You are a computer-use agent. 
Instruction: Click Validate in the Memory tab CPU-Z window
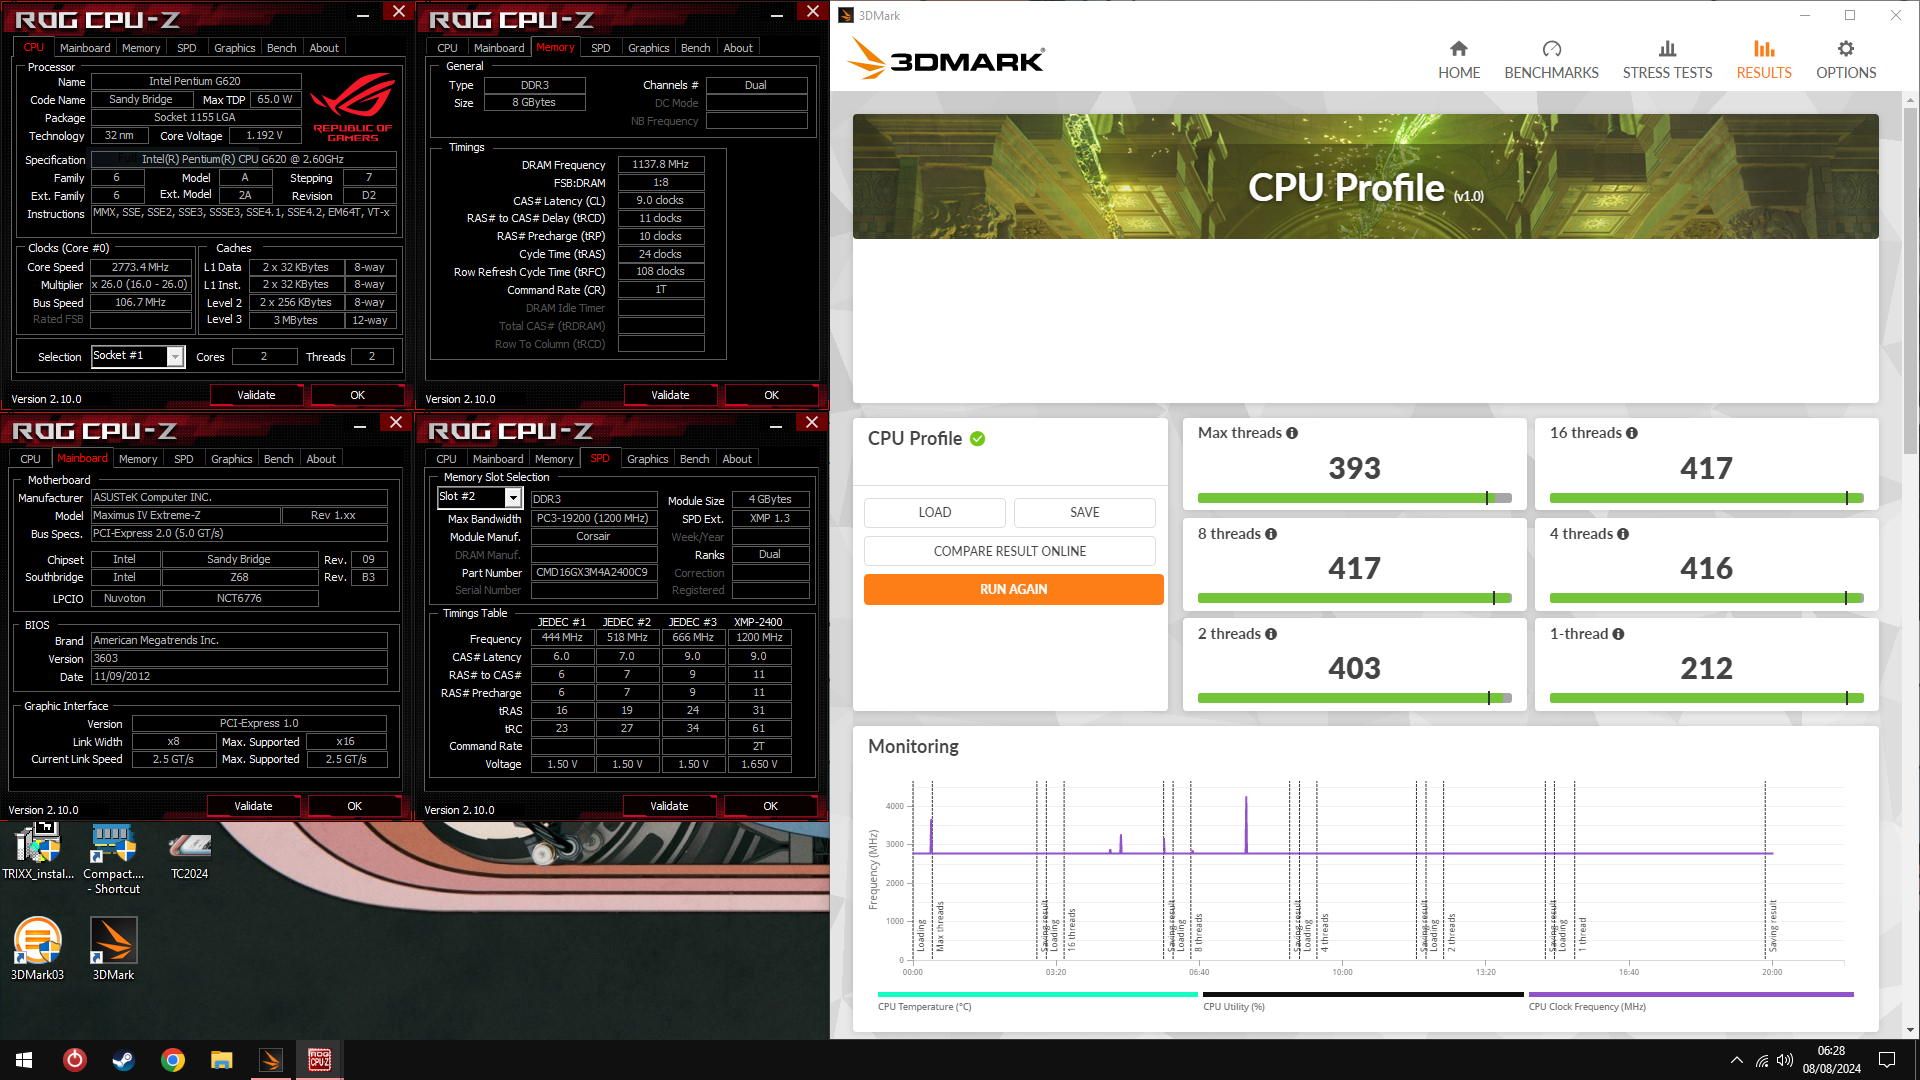pos(670,395)
